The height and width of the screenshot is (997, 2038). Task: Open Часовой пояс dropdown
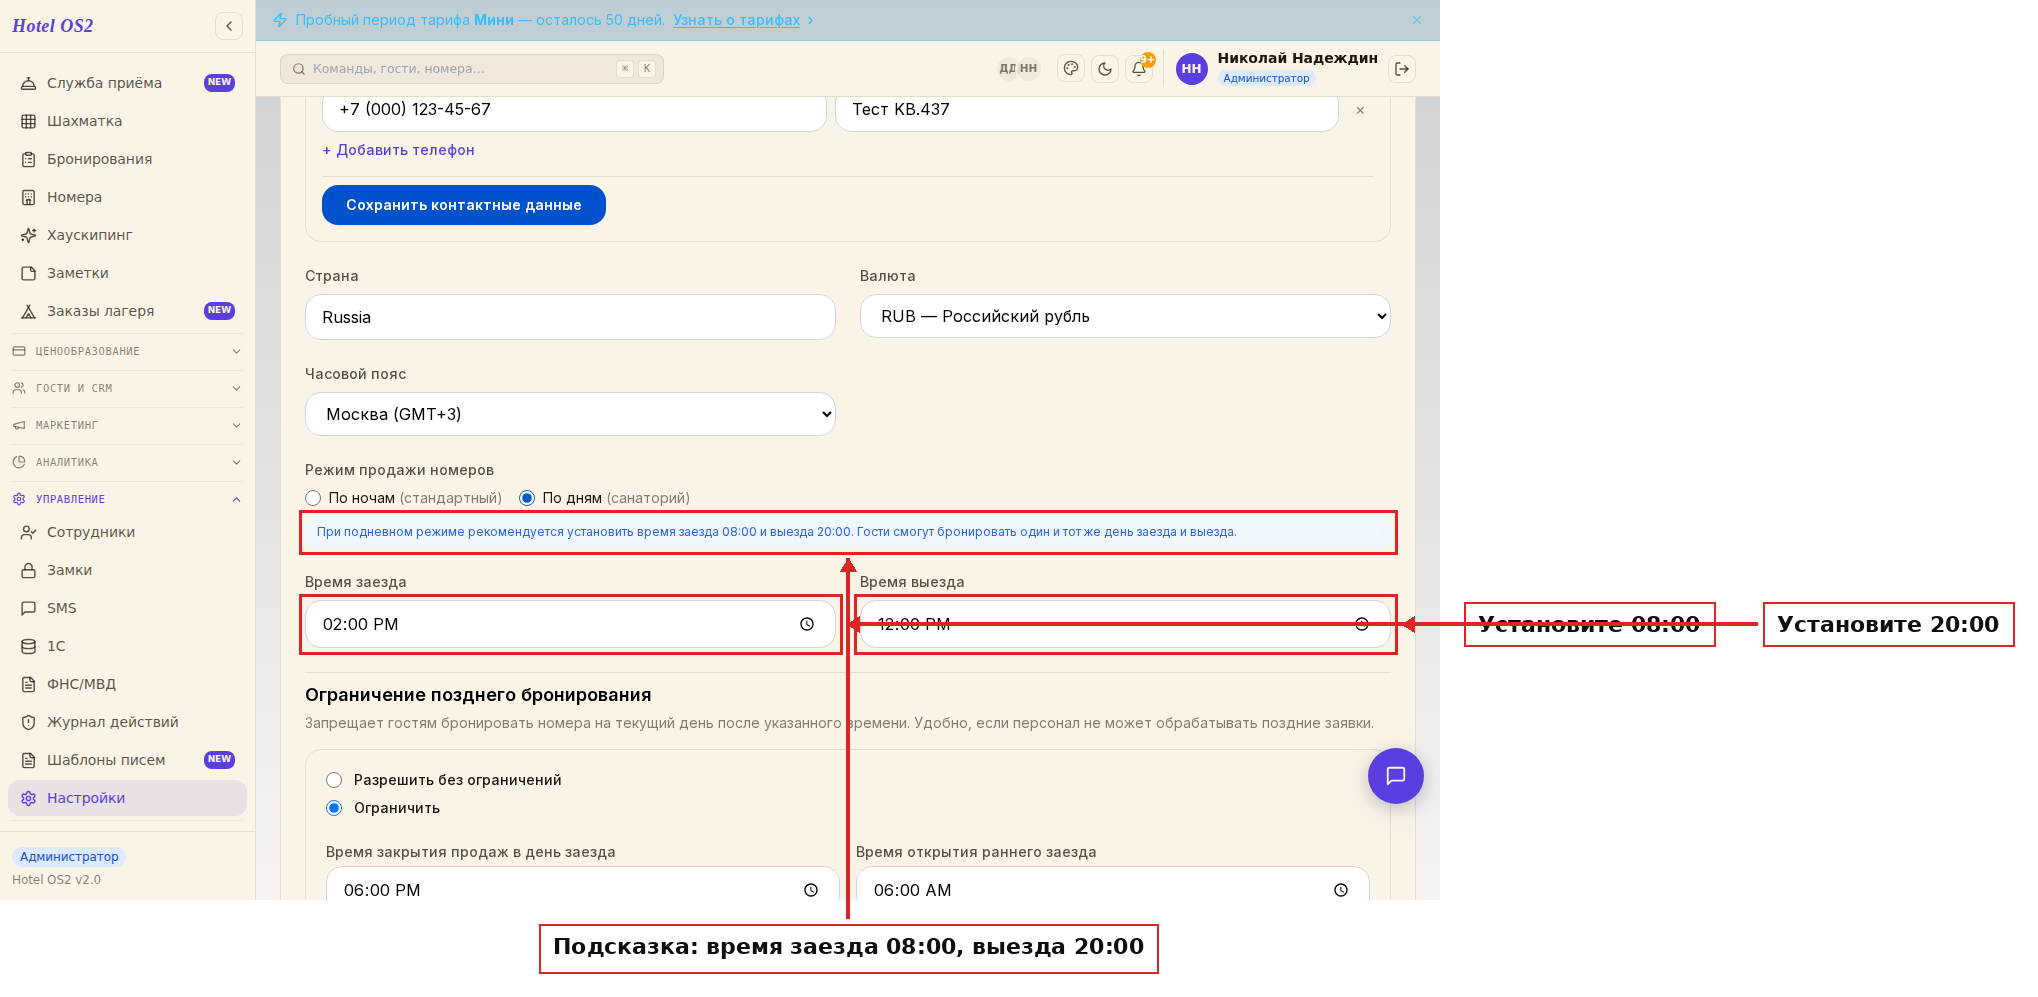coord(570,414)
